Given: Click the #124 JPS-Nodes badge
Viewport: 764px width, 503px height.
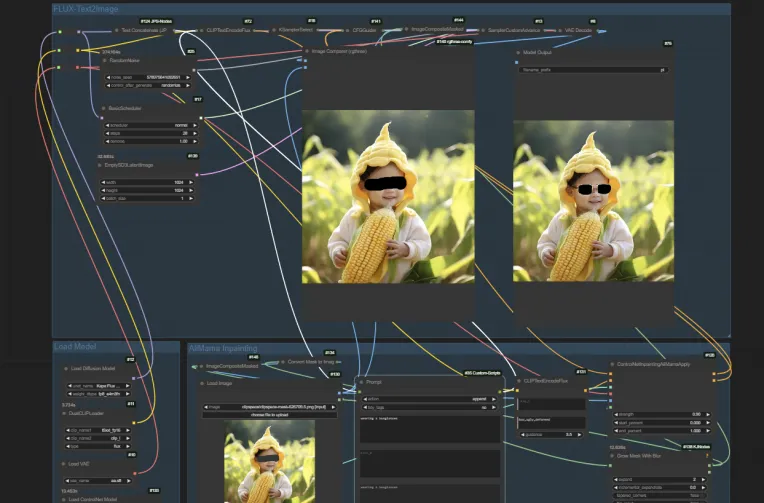Looking at the screenshot, I should [x=156, y=21].
